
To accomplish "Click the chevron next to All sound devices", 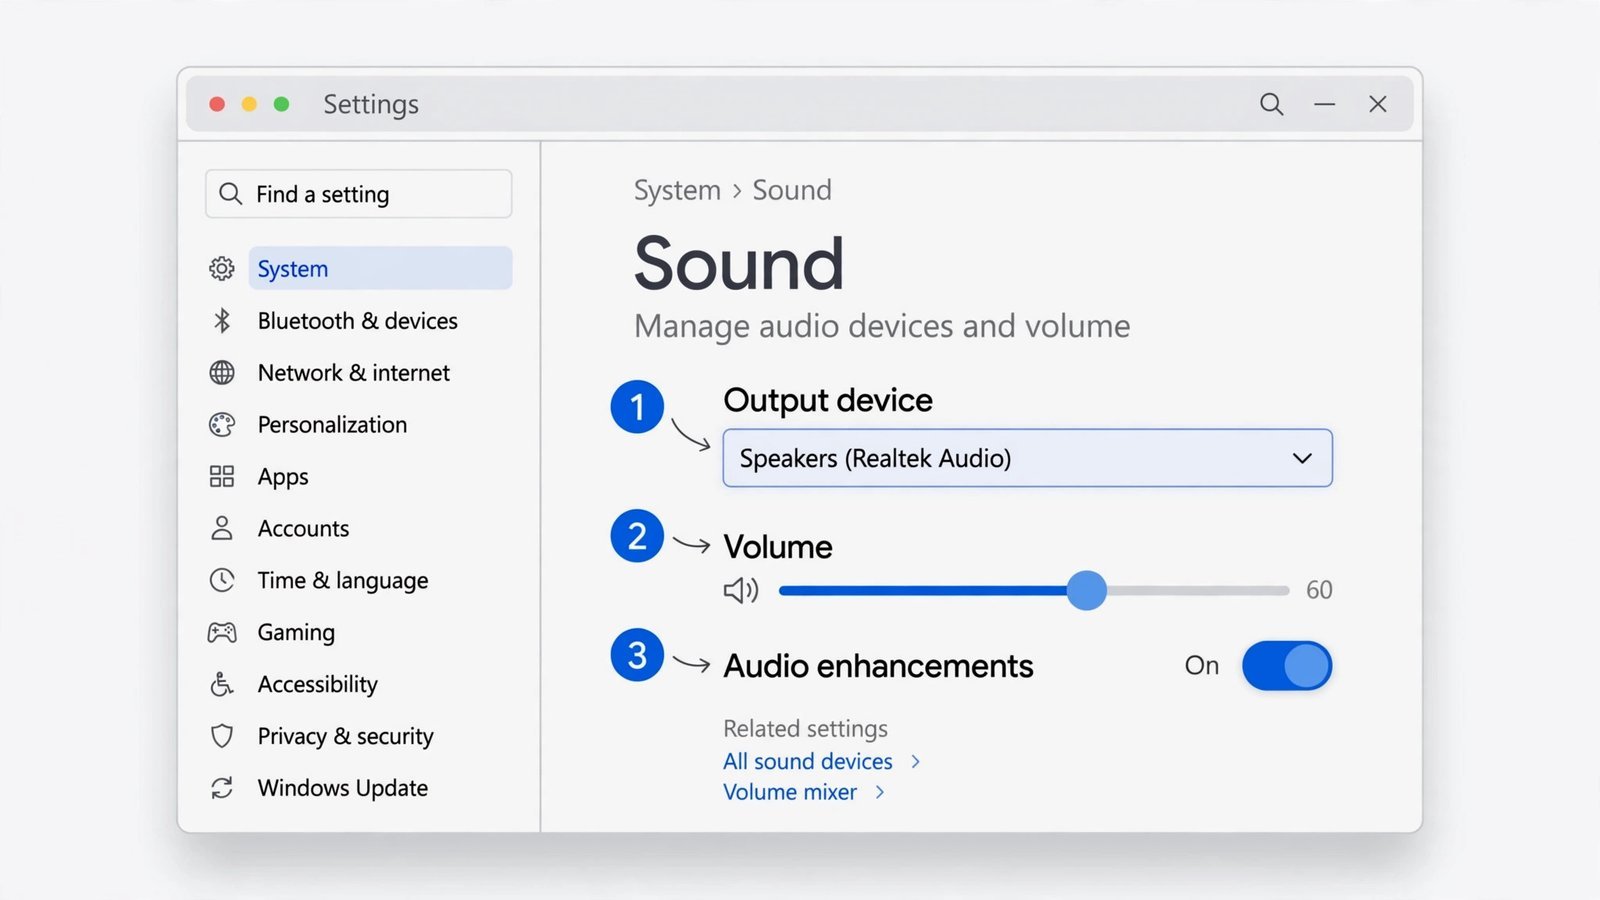I will [x=916, y=762].
